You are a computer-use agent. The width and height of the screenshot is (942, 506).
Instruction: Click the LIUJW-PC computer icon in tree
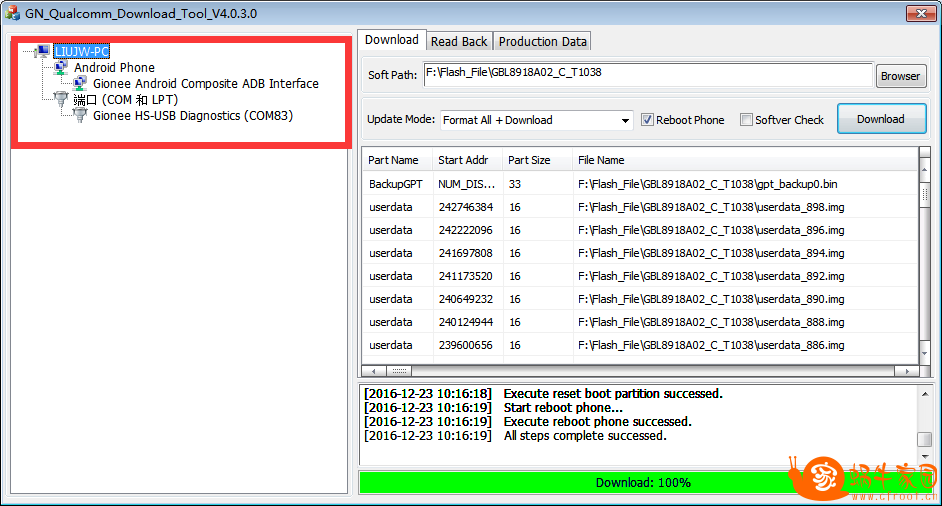43,51
